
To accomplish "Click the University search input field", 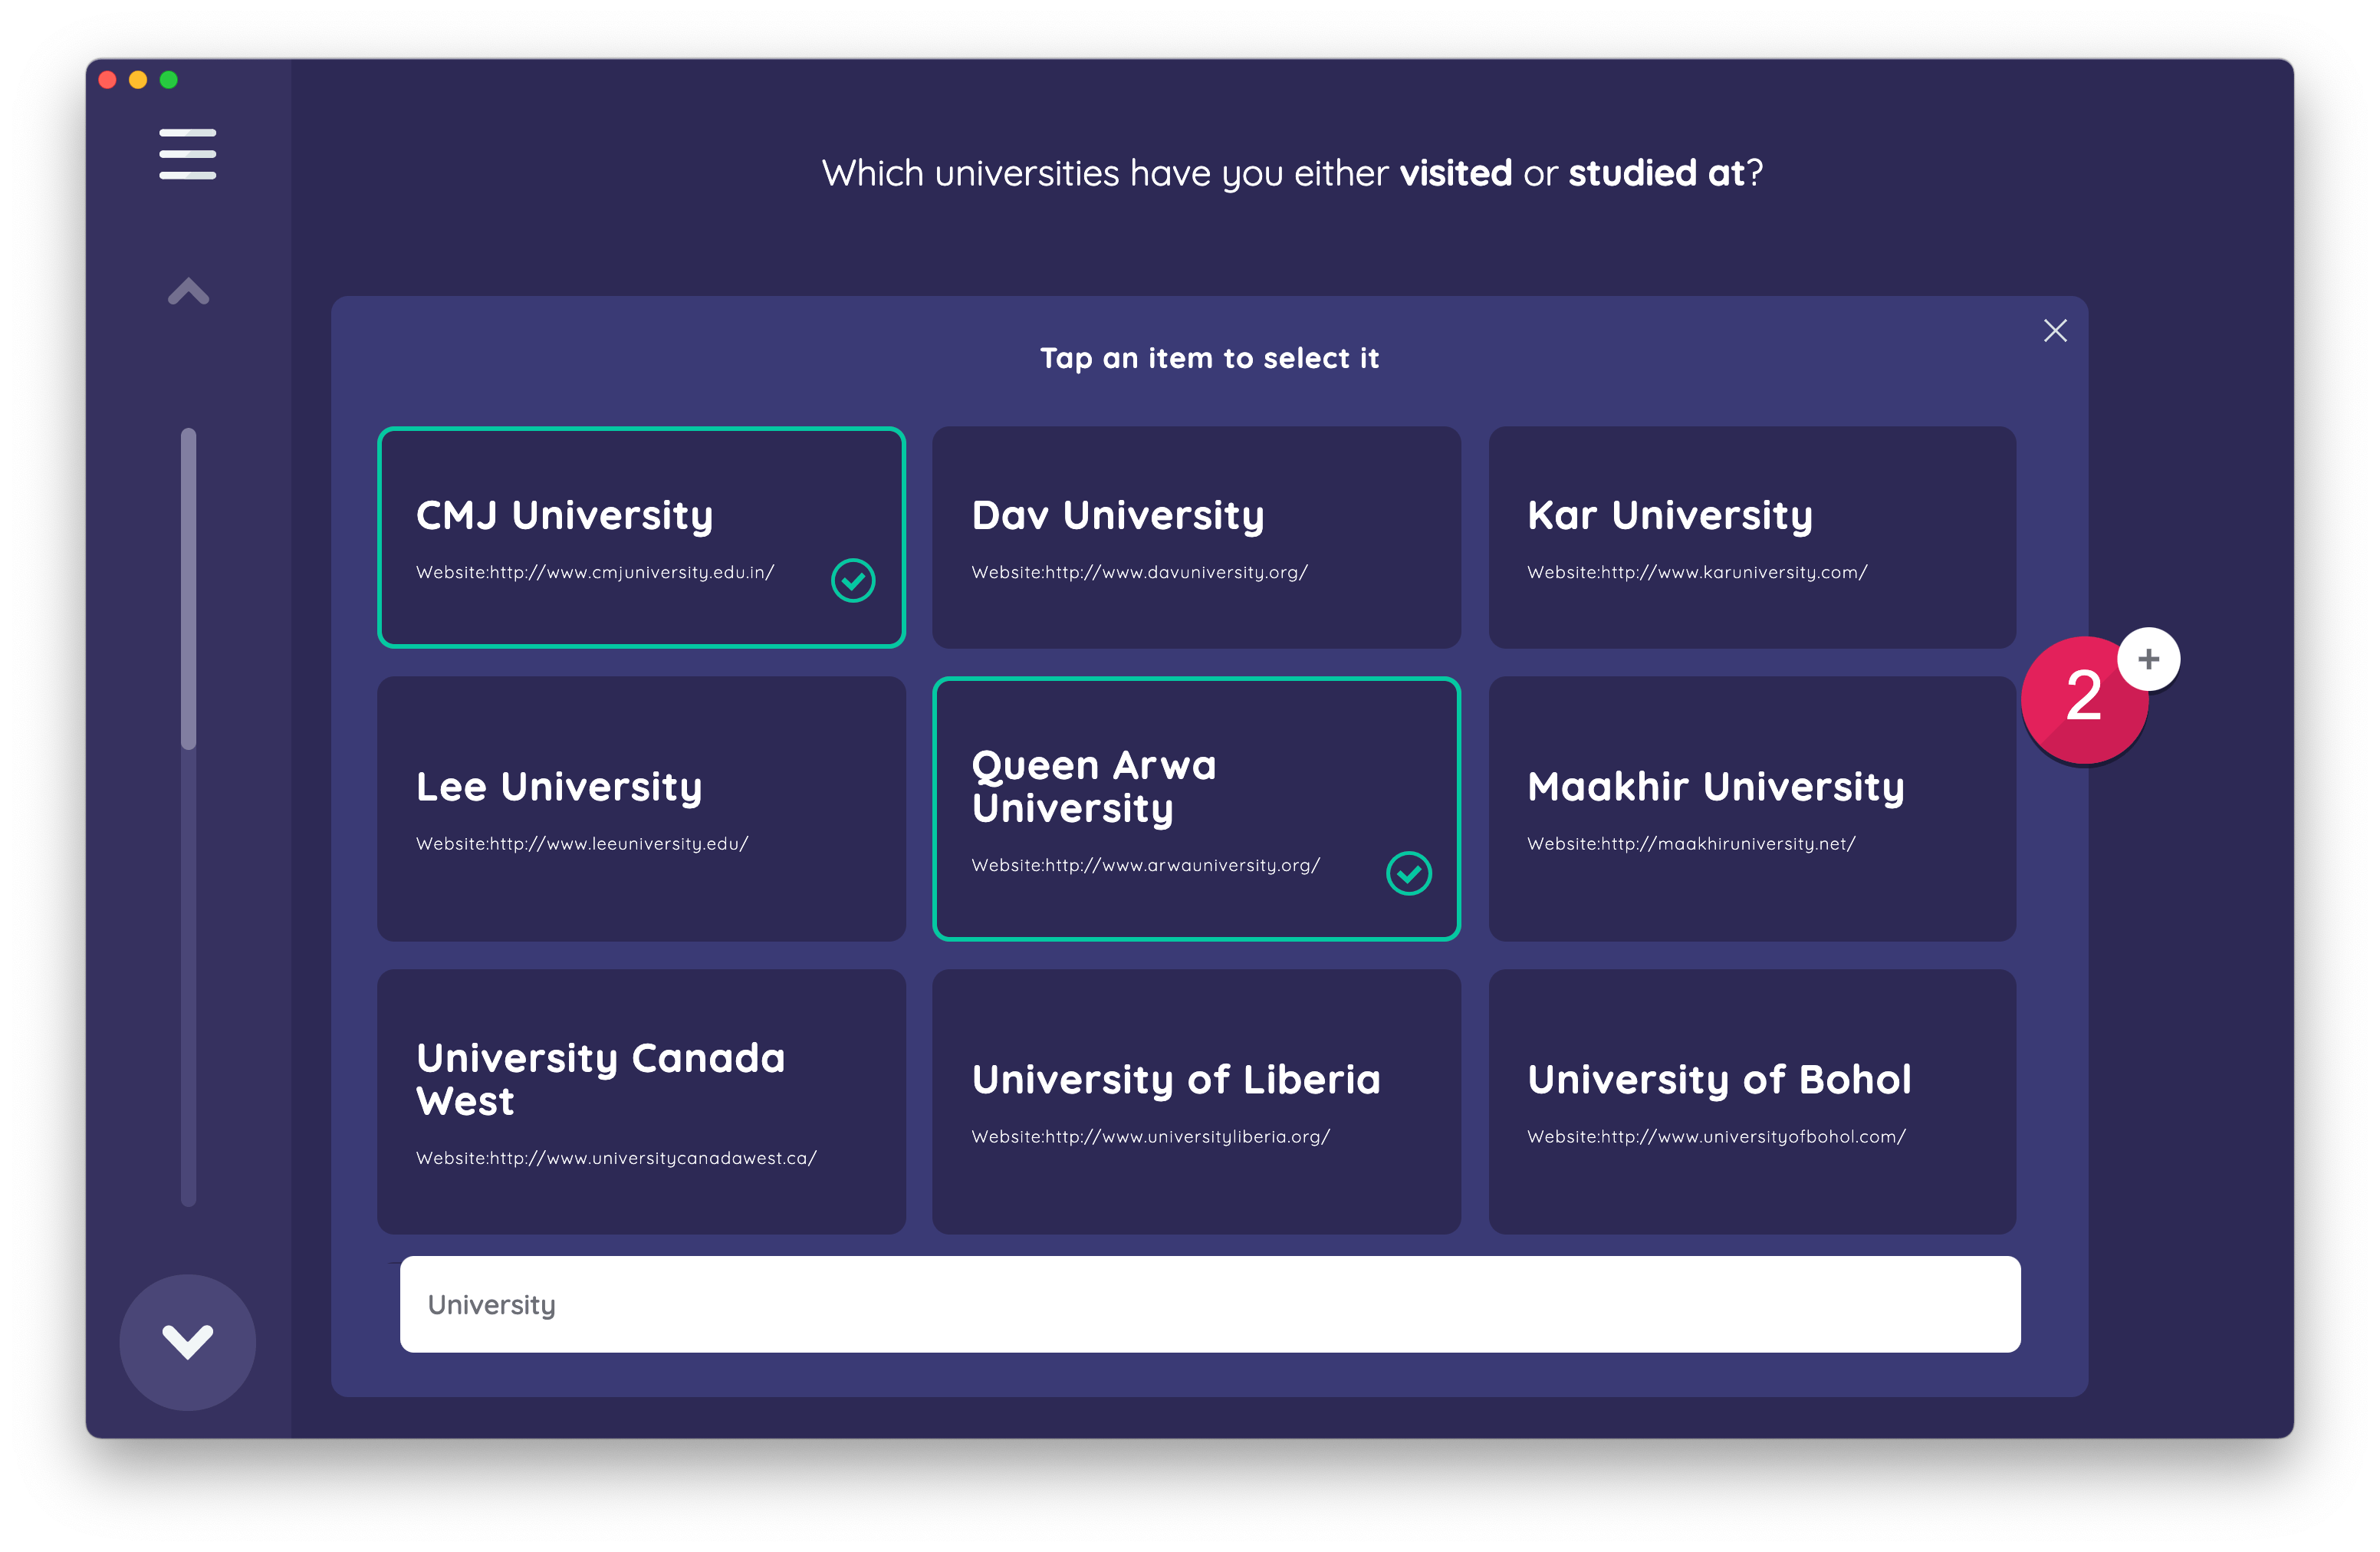I will [x=1210, y=1304].
